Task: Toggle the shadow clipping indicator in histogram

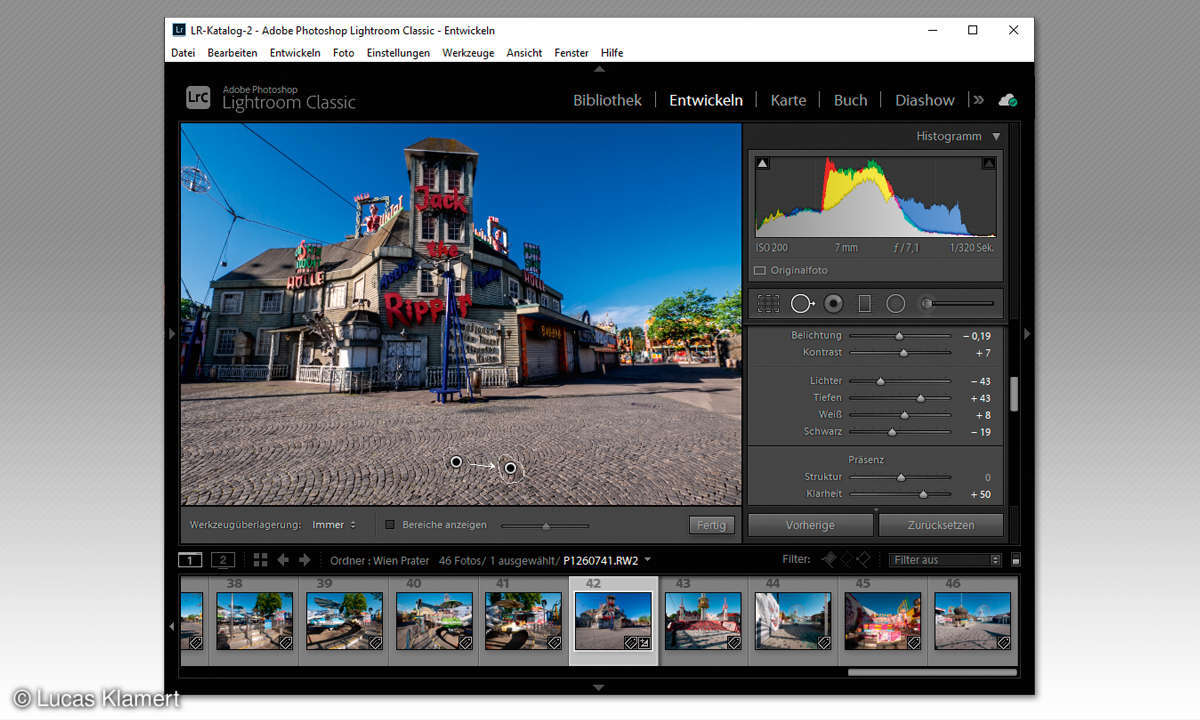Action: pyautogui.click(x=762, y=163)
